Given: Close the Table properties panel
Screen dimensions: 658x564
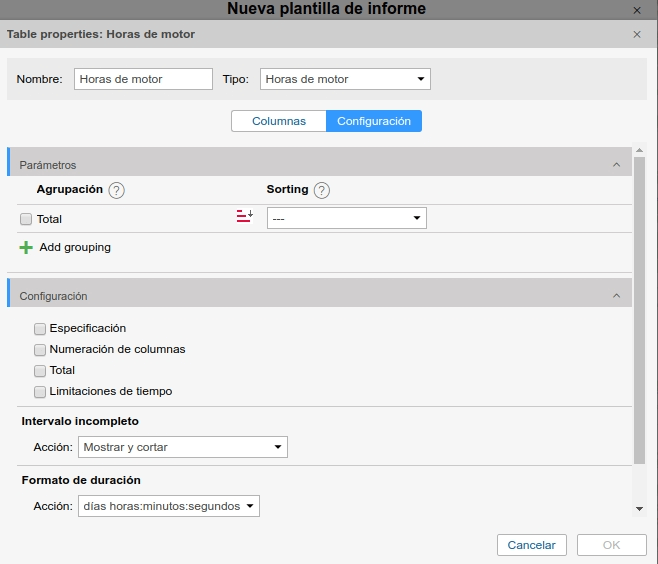Looking at the screenshot, I should (x=637, y=34).
